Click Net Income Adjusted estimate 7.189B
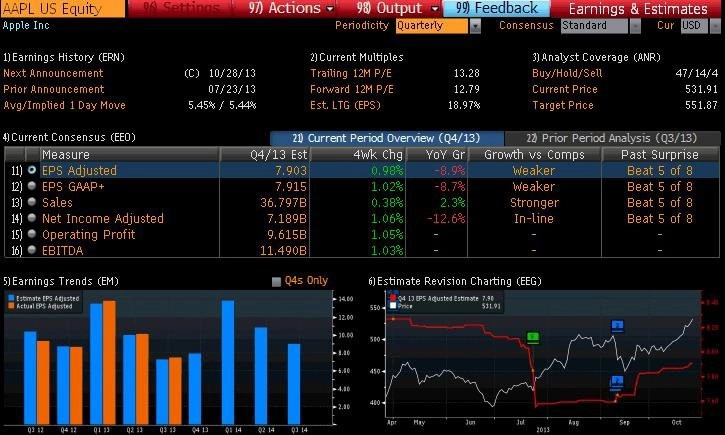Screen dimensions: 725x435 (x=287, y=219)
